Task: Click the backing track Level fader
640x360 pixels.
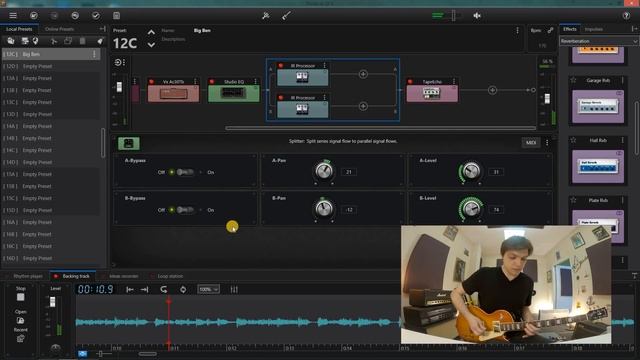Action: 53,302
